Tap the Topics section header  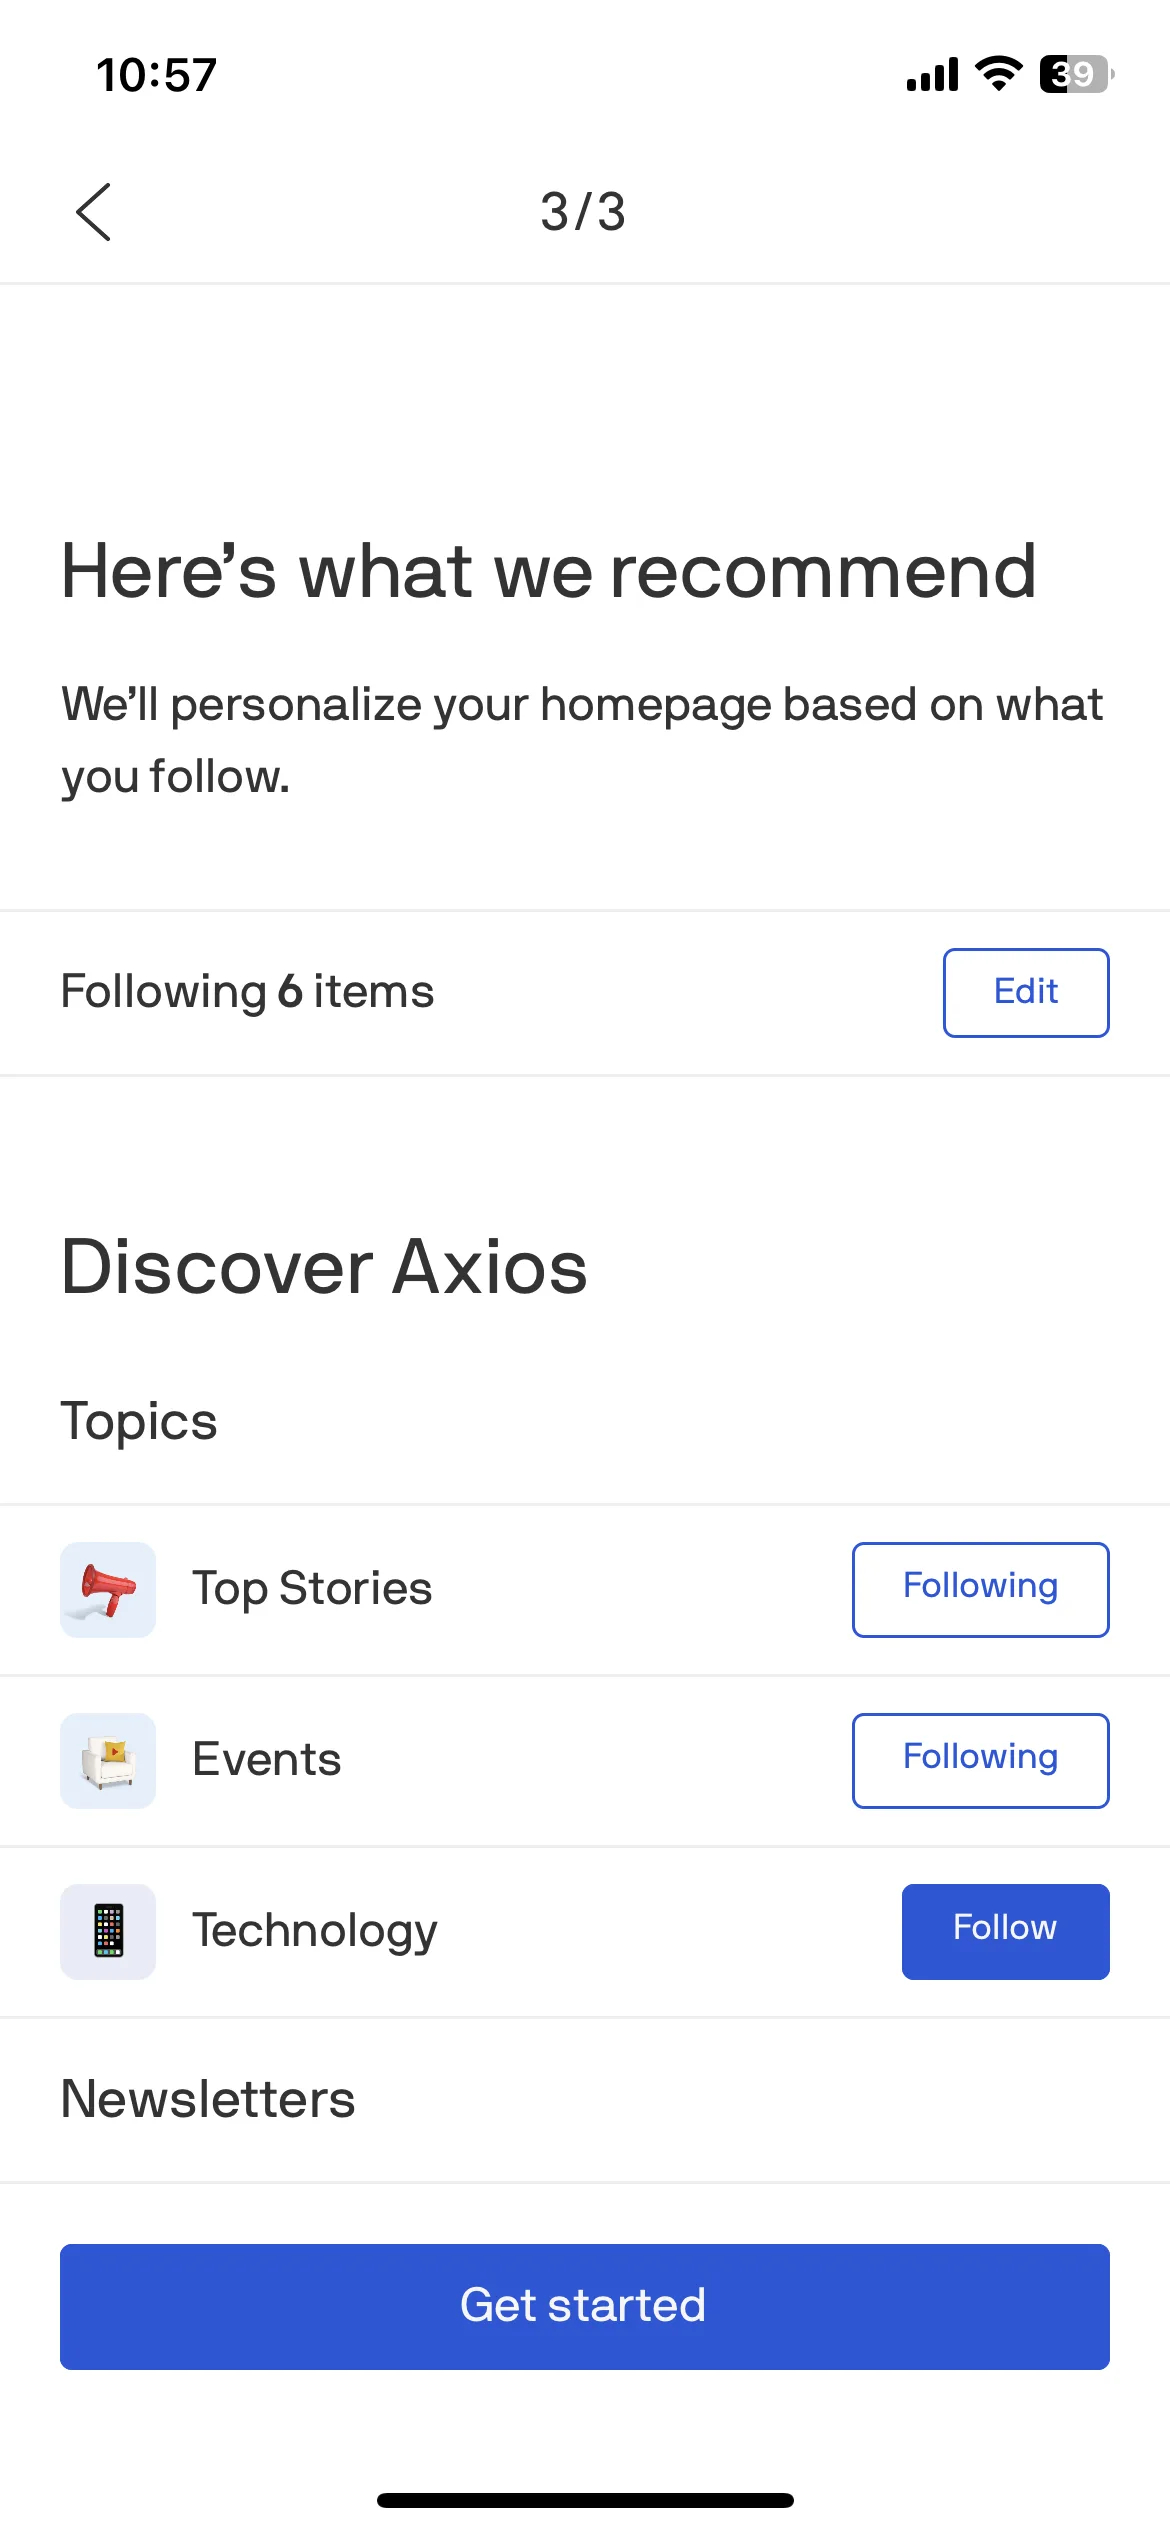139,1422
